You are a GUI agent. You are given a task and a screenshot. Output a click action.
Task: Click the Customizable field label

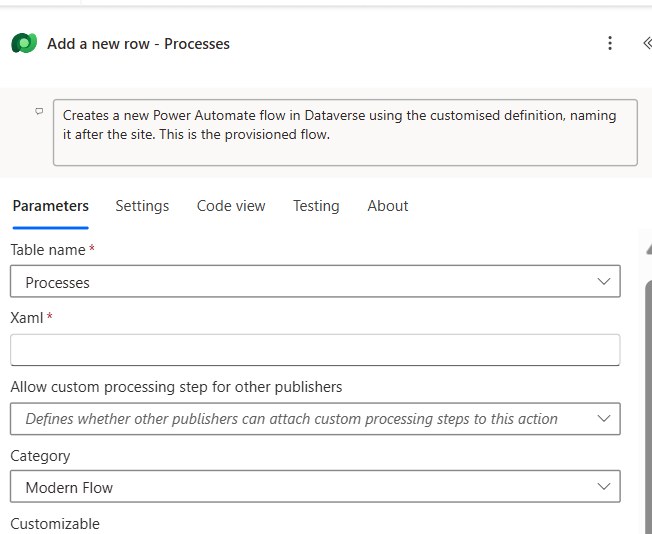[x=55, y=524]
